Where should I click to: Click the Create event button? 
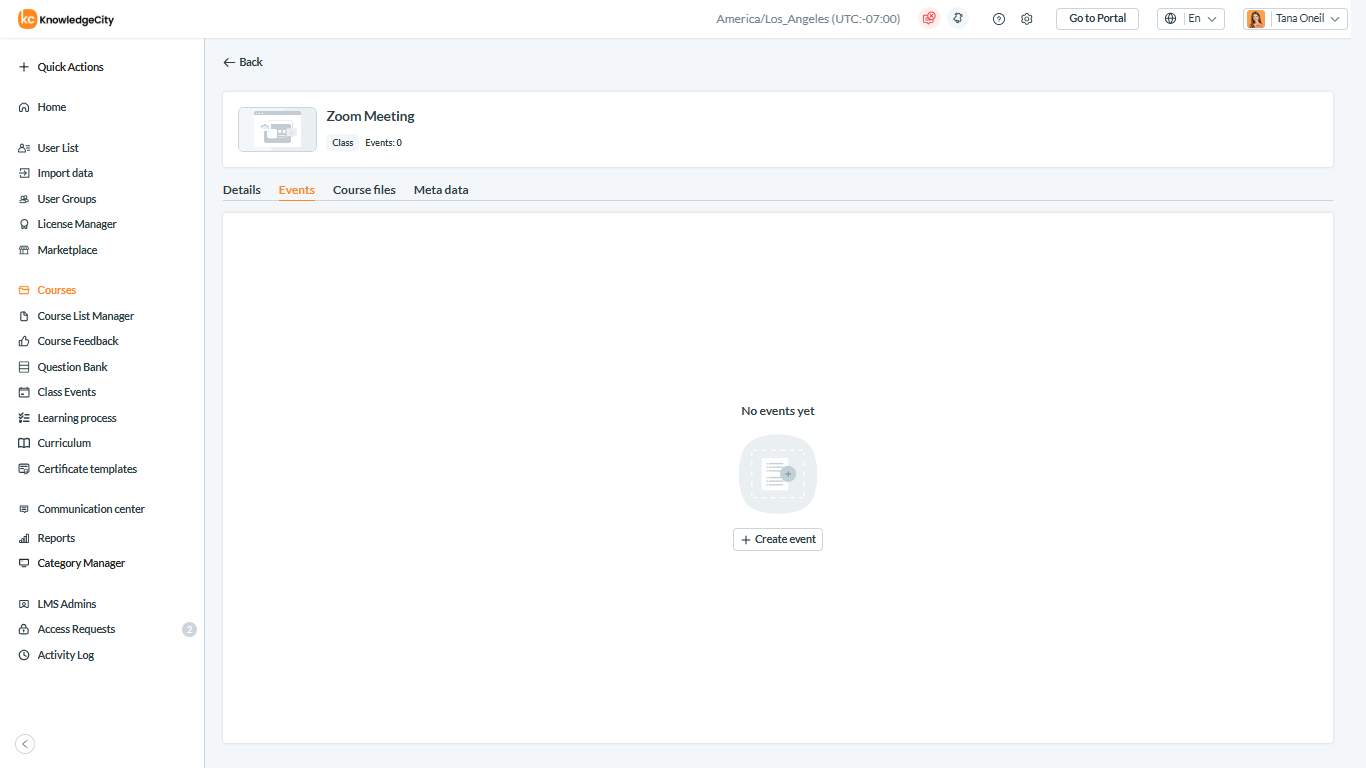pos(778,539)
